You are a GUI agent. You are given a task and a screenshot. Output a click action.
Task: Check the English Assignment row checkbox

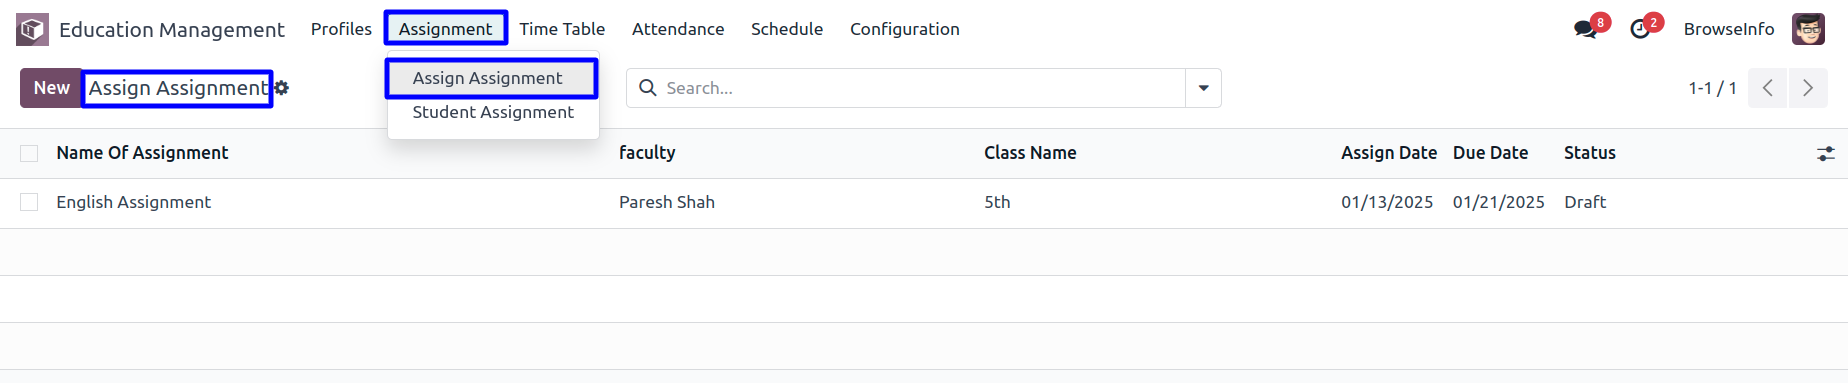pos(29,202)
